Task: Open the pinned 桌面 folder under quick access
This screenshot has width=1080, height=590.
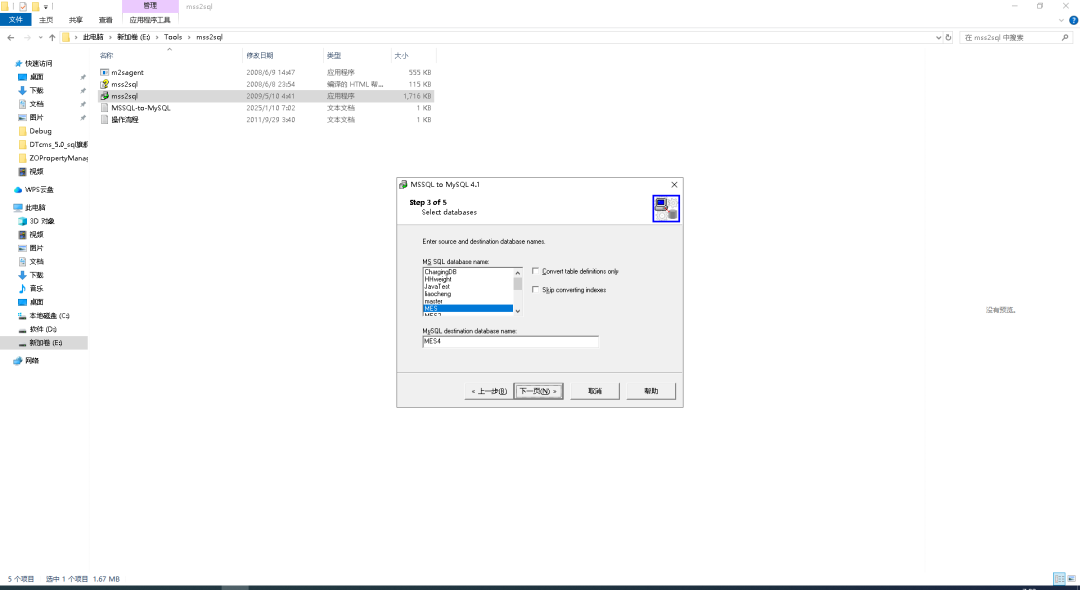Action: 37,77
